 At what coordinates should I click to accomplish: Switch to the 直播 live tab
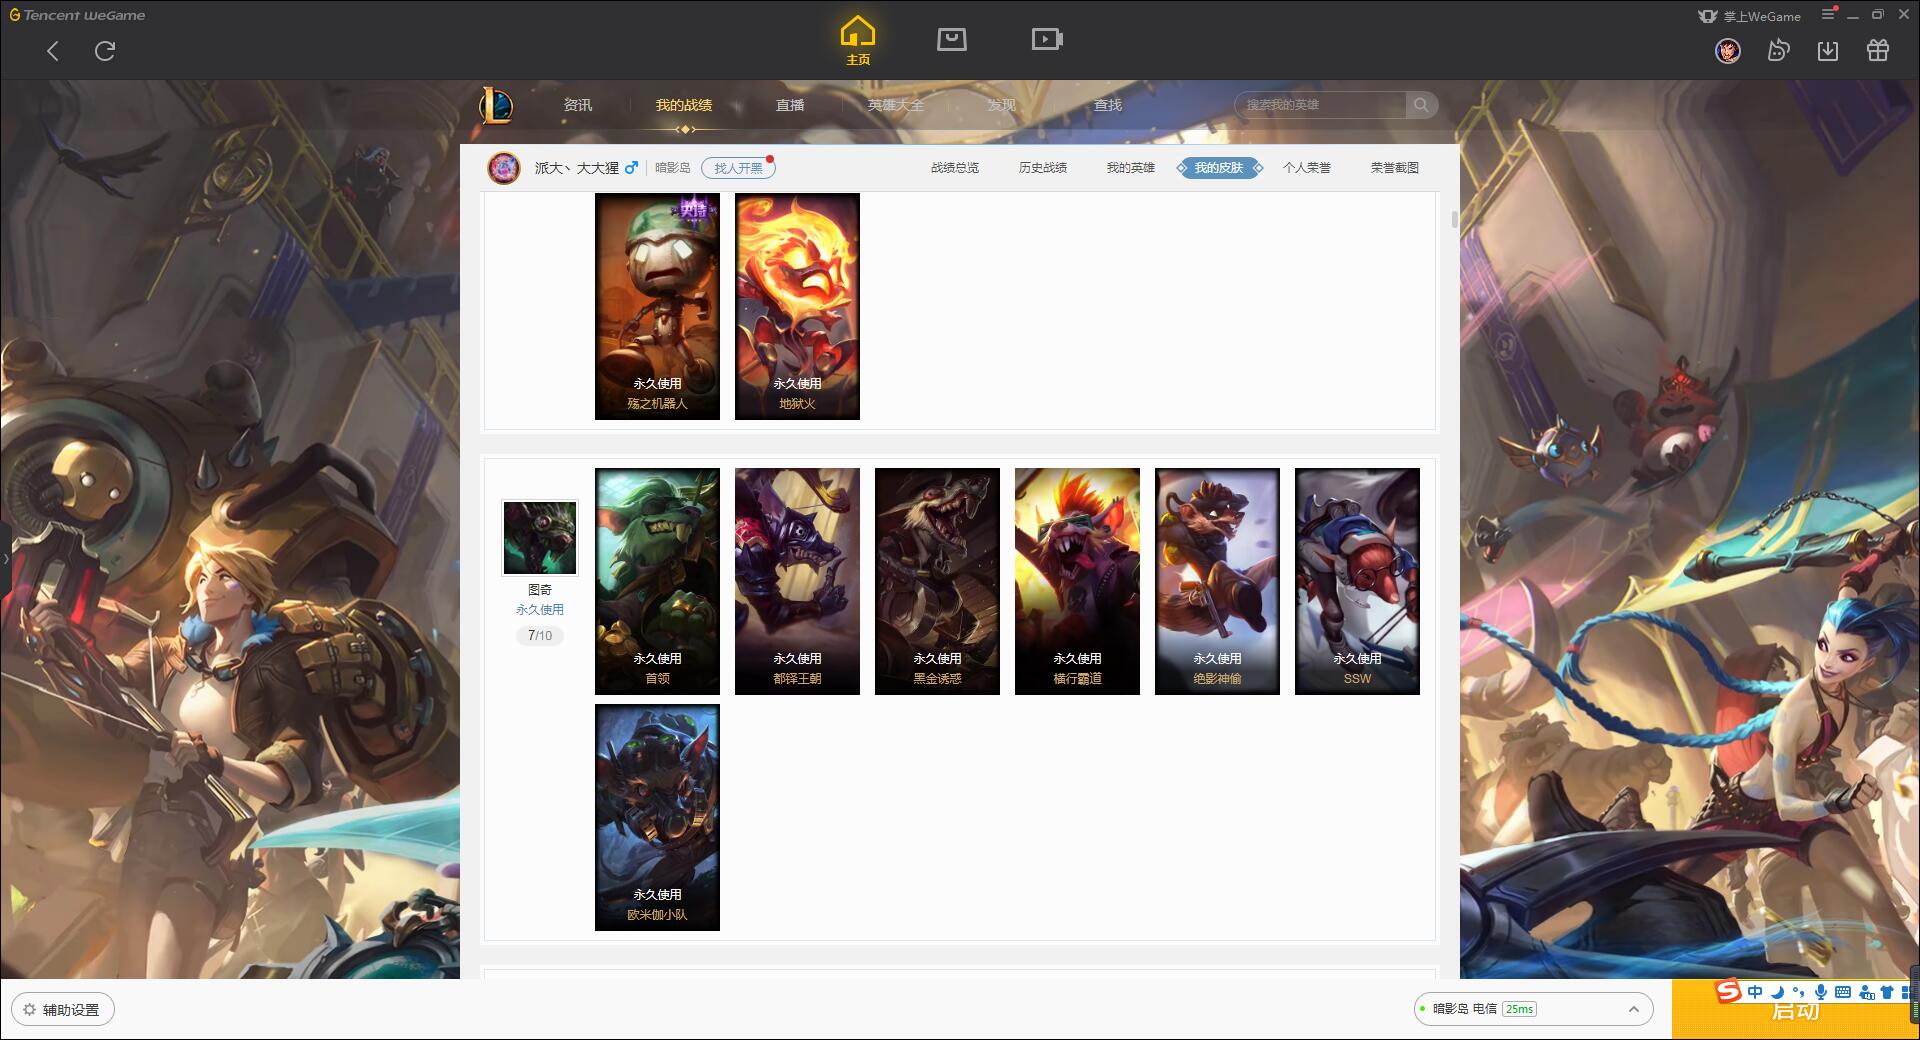[790, 105]
